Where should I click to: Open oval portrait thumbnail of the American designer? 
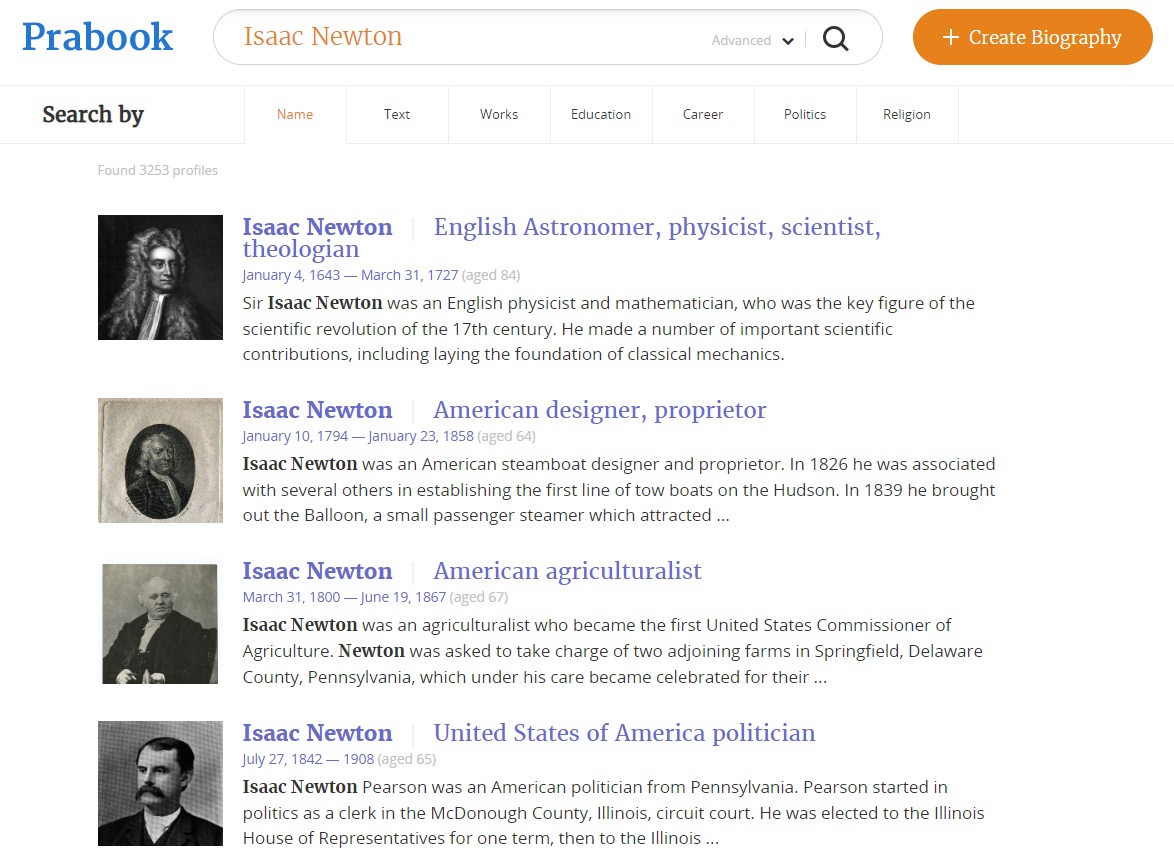click(160, 460)
